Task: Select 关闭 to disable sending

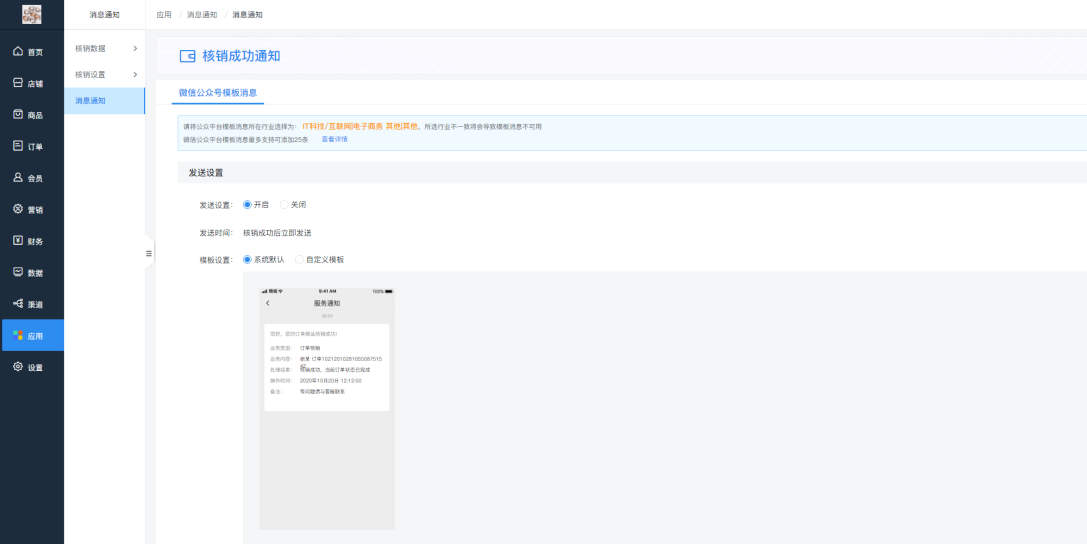Action: pyautogui.click(x=284, y=204)
